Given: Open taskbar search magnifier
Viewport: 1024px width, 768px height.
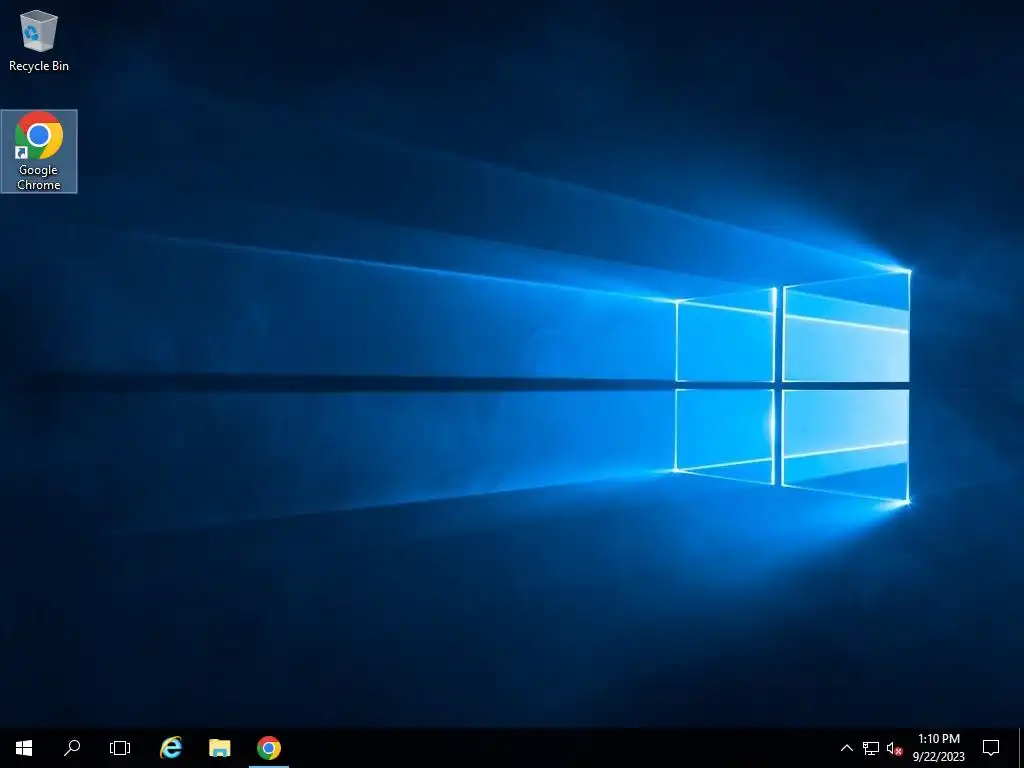Looking at the screenshot, I should (72, 748).
